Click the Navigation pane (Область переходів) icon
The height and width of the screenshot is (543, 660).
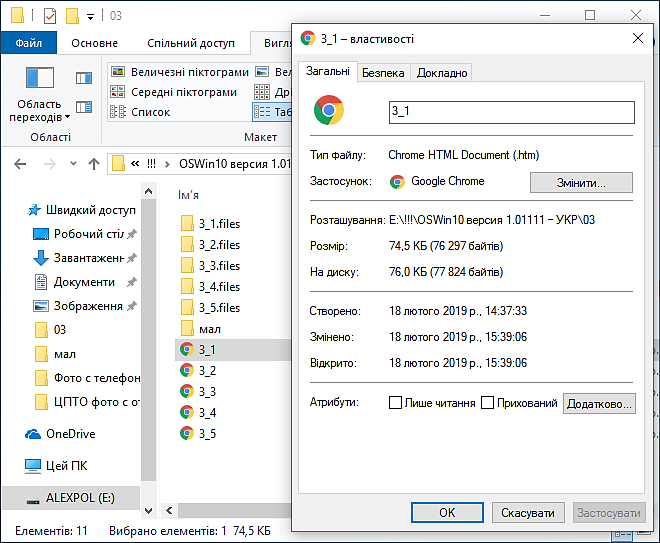pyautogui.click(x=40, y=78)
